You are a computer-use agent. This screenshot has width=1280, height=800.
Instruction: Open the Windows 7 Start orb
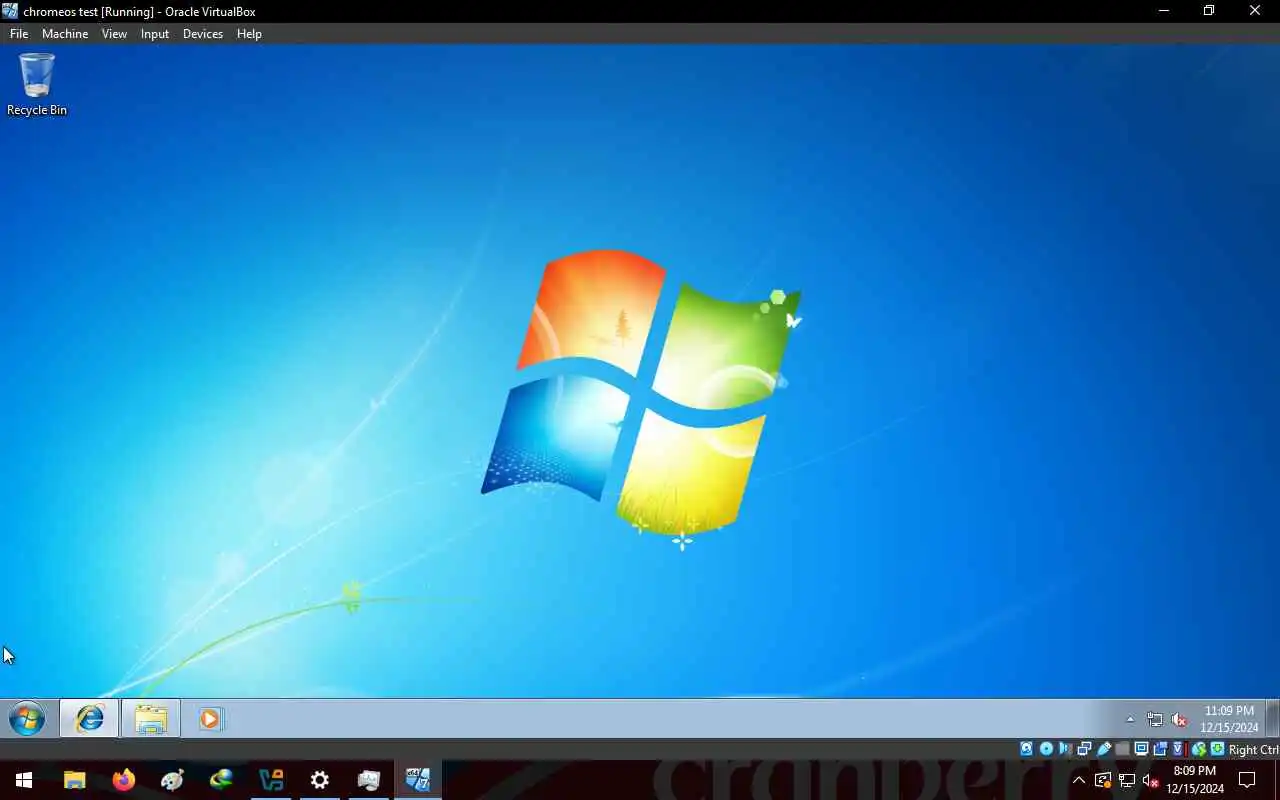[x=27, y=718]
